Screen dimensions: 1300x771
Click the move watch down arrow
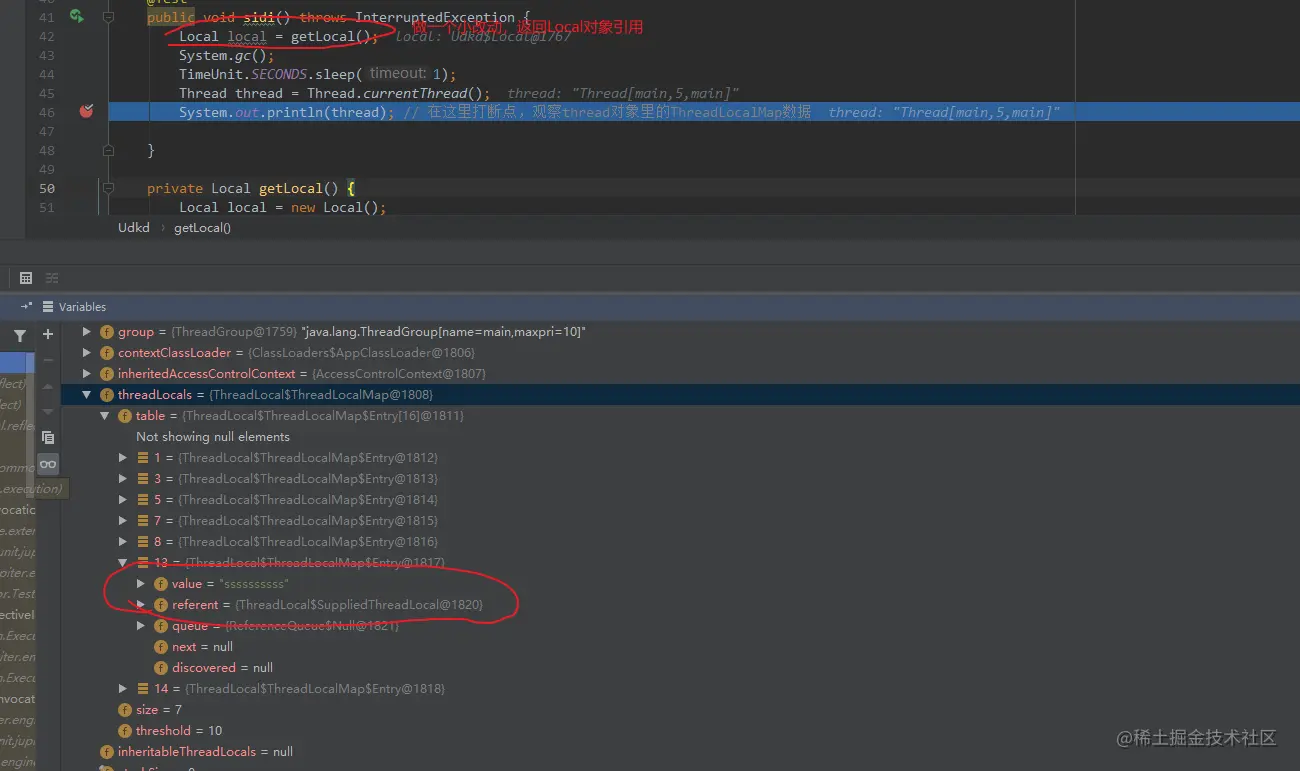coord(47,411)
